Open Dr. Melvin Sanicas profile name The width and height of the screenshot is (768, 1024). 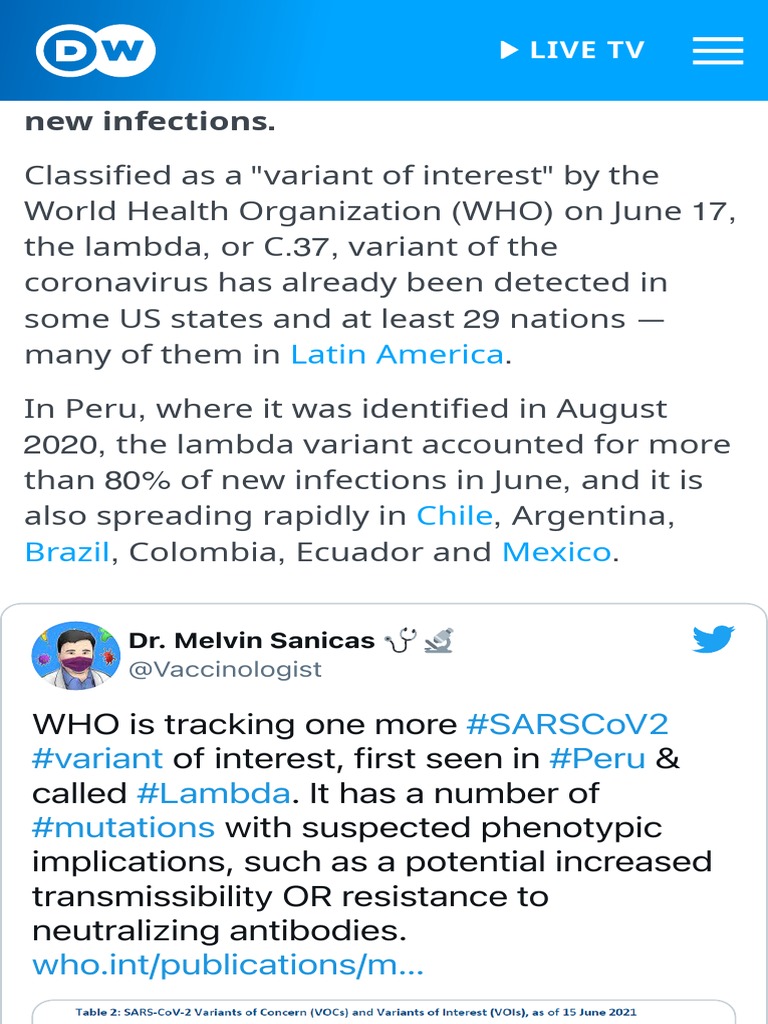pos(252,641)
